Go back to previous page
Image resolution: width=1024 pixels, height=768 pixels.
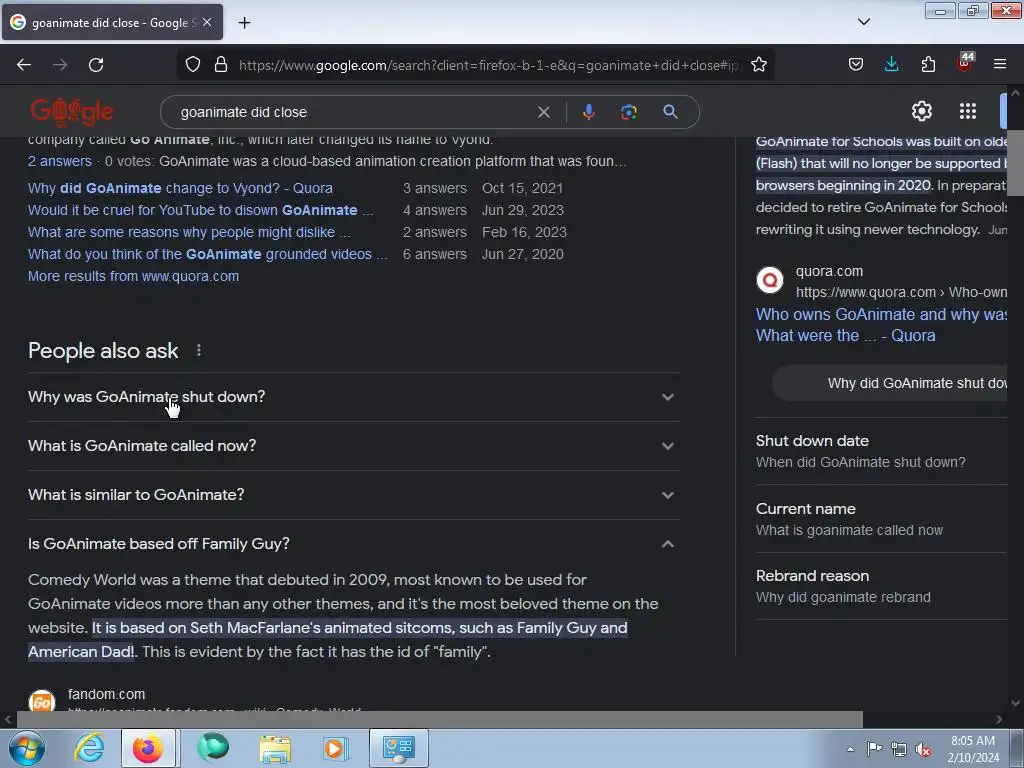tap(24, 65)
